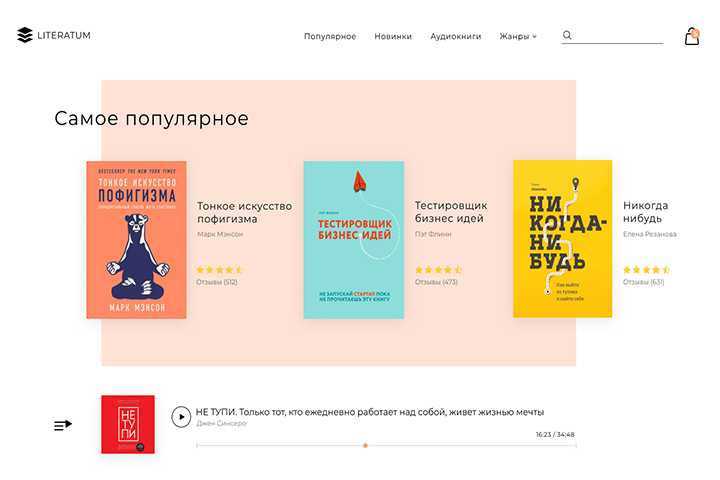Click star rating above Отзывы (631)
The image size is (720, 480).
pyautogui.click(x=646, y=270)
